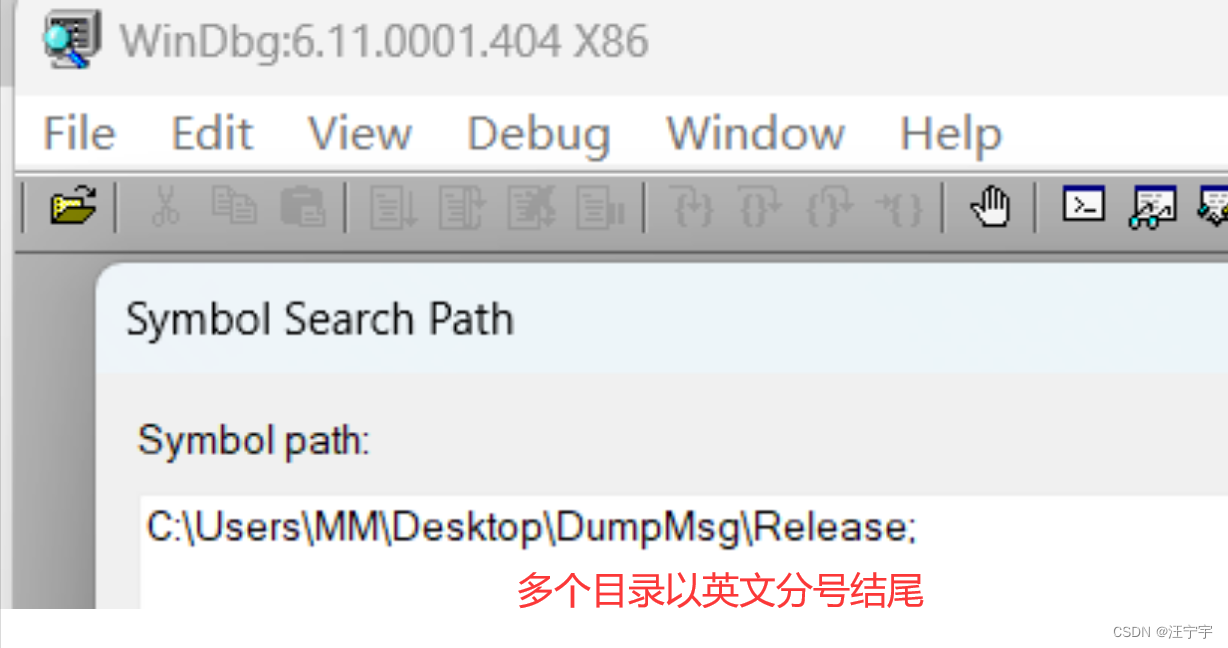This screenshot has height=648, width=1228.
Task: Toggle breakpoint with the hand icon
Action: (990, 207)
